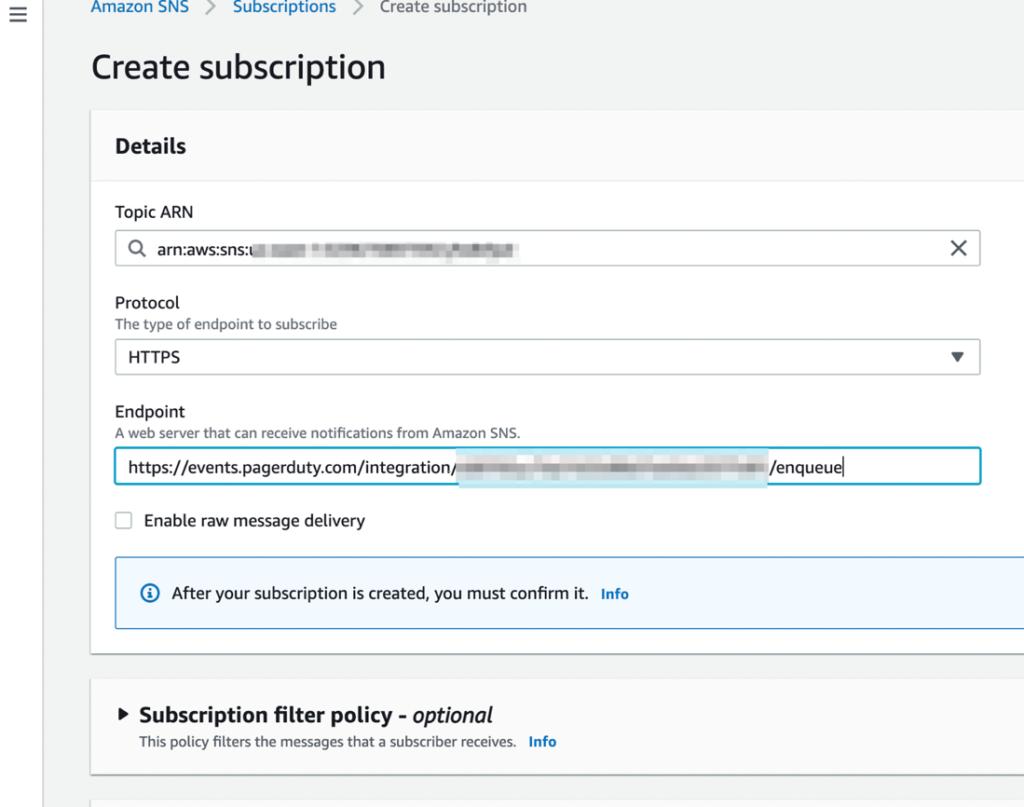Click the Info link beside filter policy description

click(x=542, y=741)
